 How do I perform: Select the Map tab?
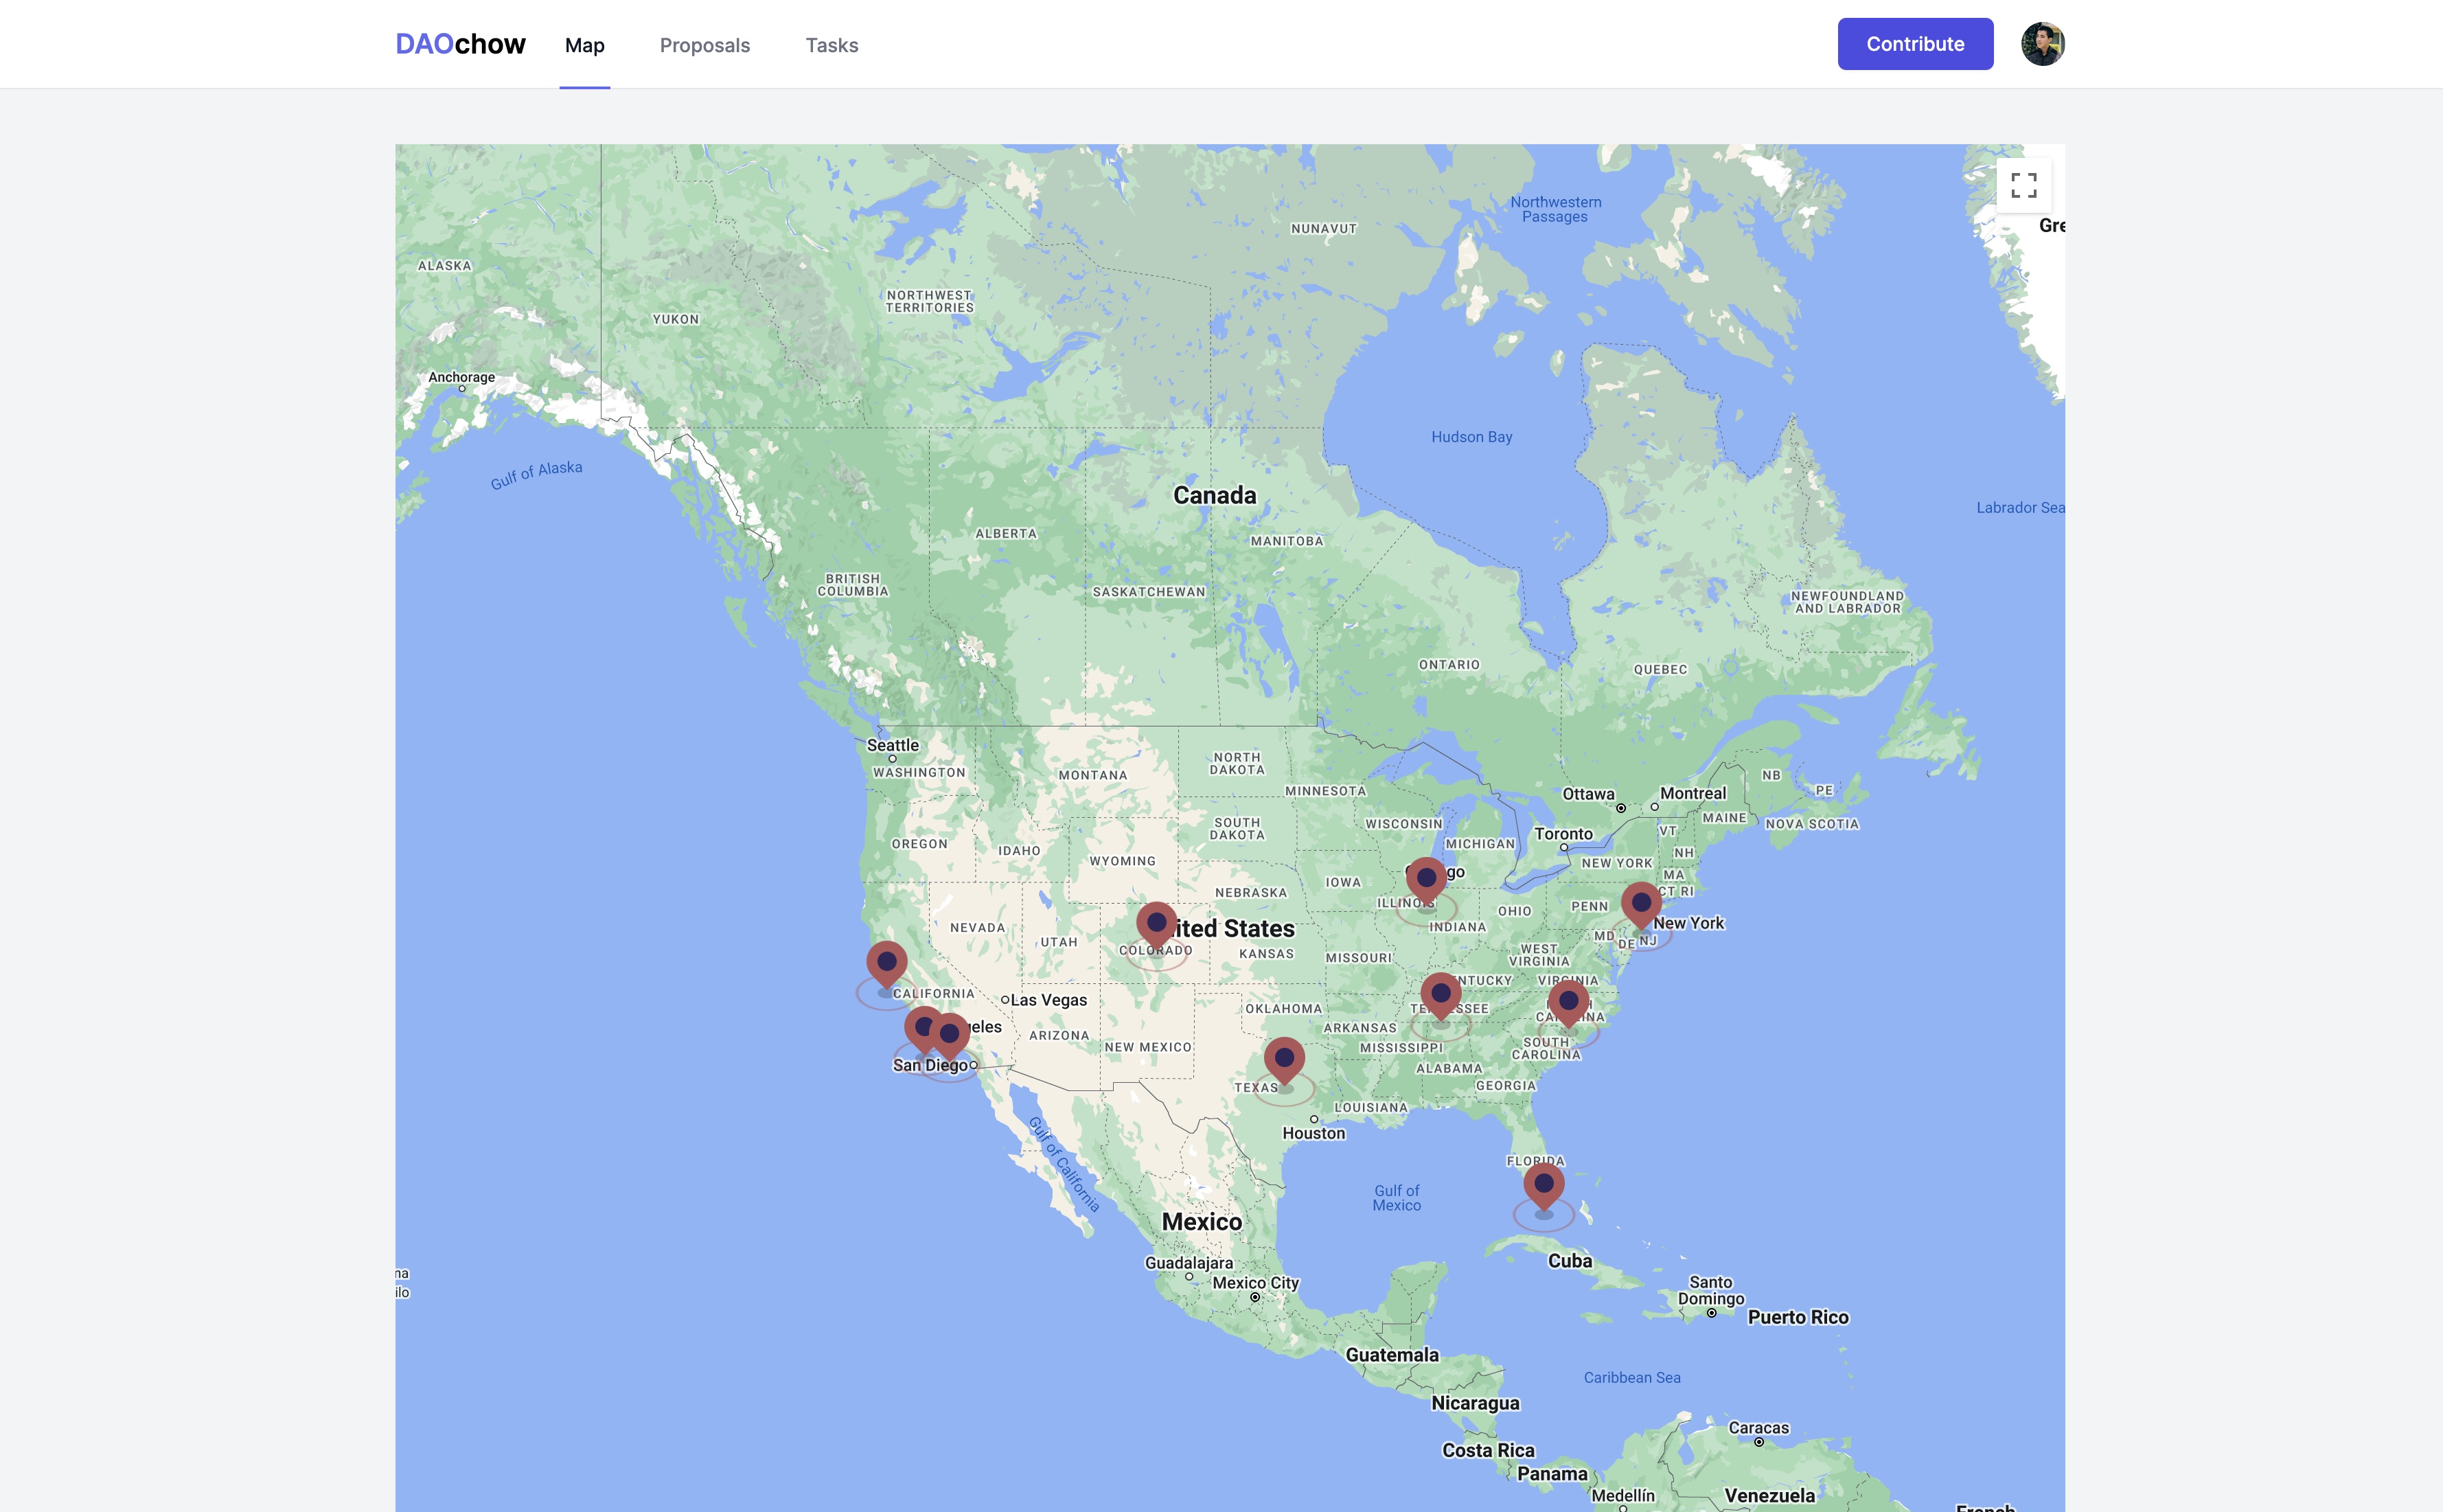(x=584, y=45)
